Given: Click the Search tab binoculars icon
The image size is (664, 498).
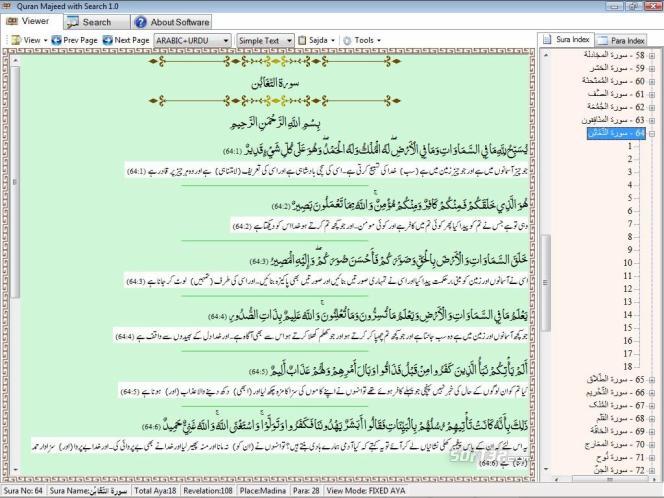Looking at the screenshot, I should click(73, 22).
